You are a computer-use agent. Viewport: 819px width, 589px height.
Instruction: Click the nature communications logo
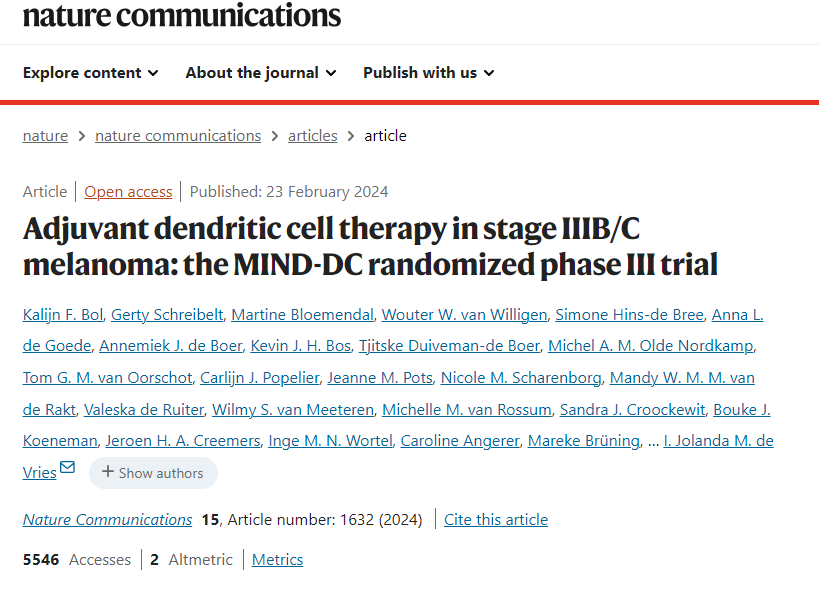point(182,15)
